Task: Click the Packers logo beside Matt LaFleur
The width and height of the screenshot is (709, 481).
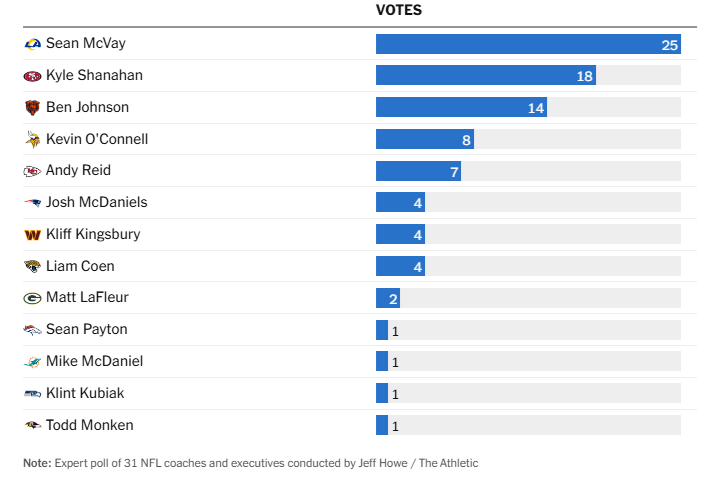Action: pos(32,298)
